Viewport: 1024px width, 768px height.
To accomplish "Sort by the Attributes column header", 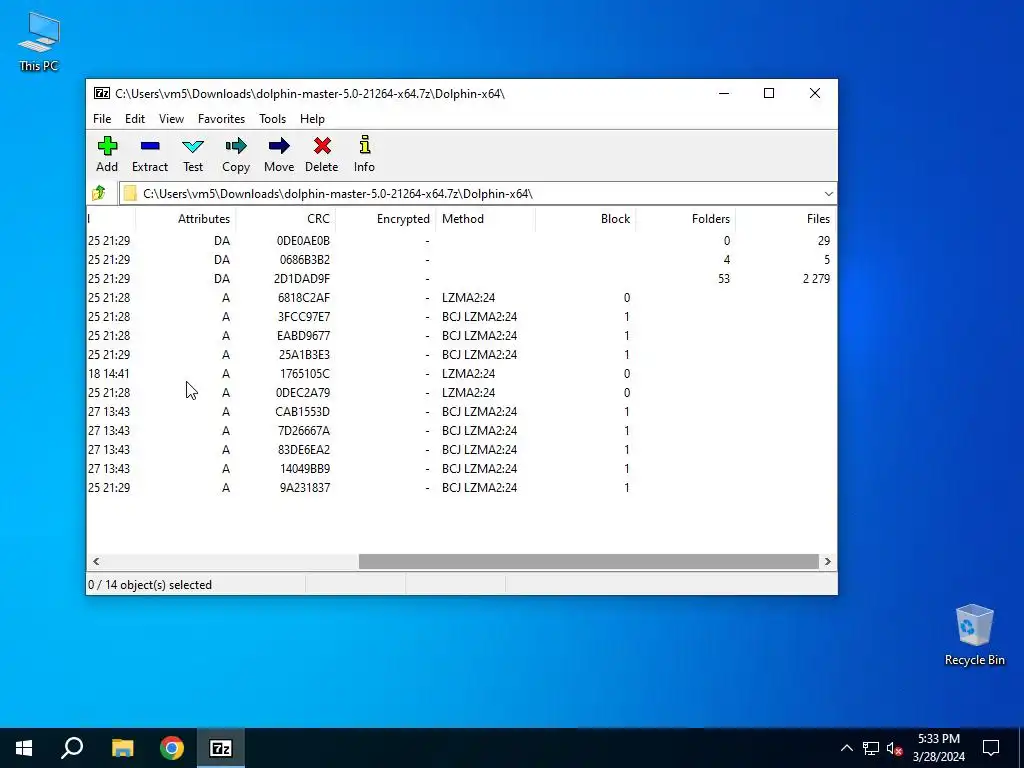I will [x=185, y=219].
